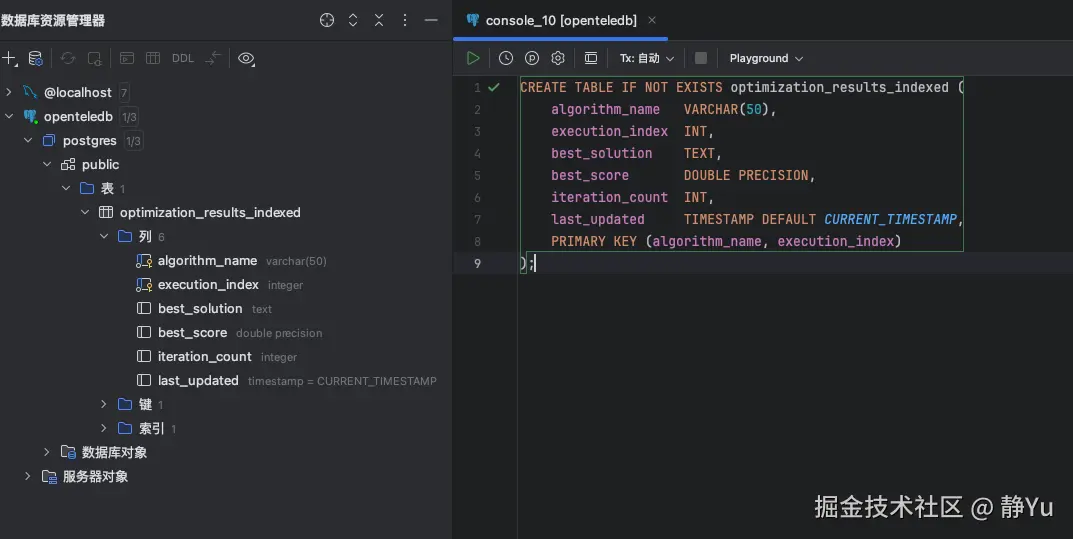
Task: Click the DDL button in the database toolbar
Action: click(183, 58)
